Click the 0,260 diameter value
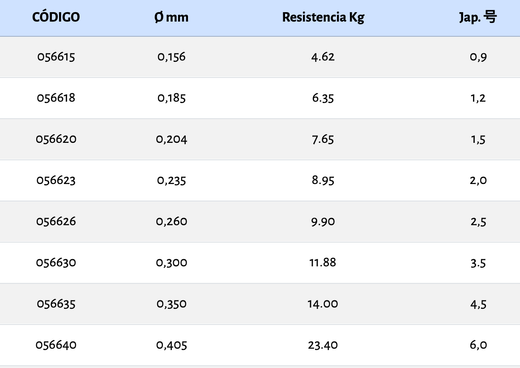The height and width of the screenshot is (368, 520). point(171,221)
